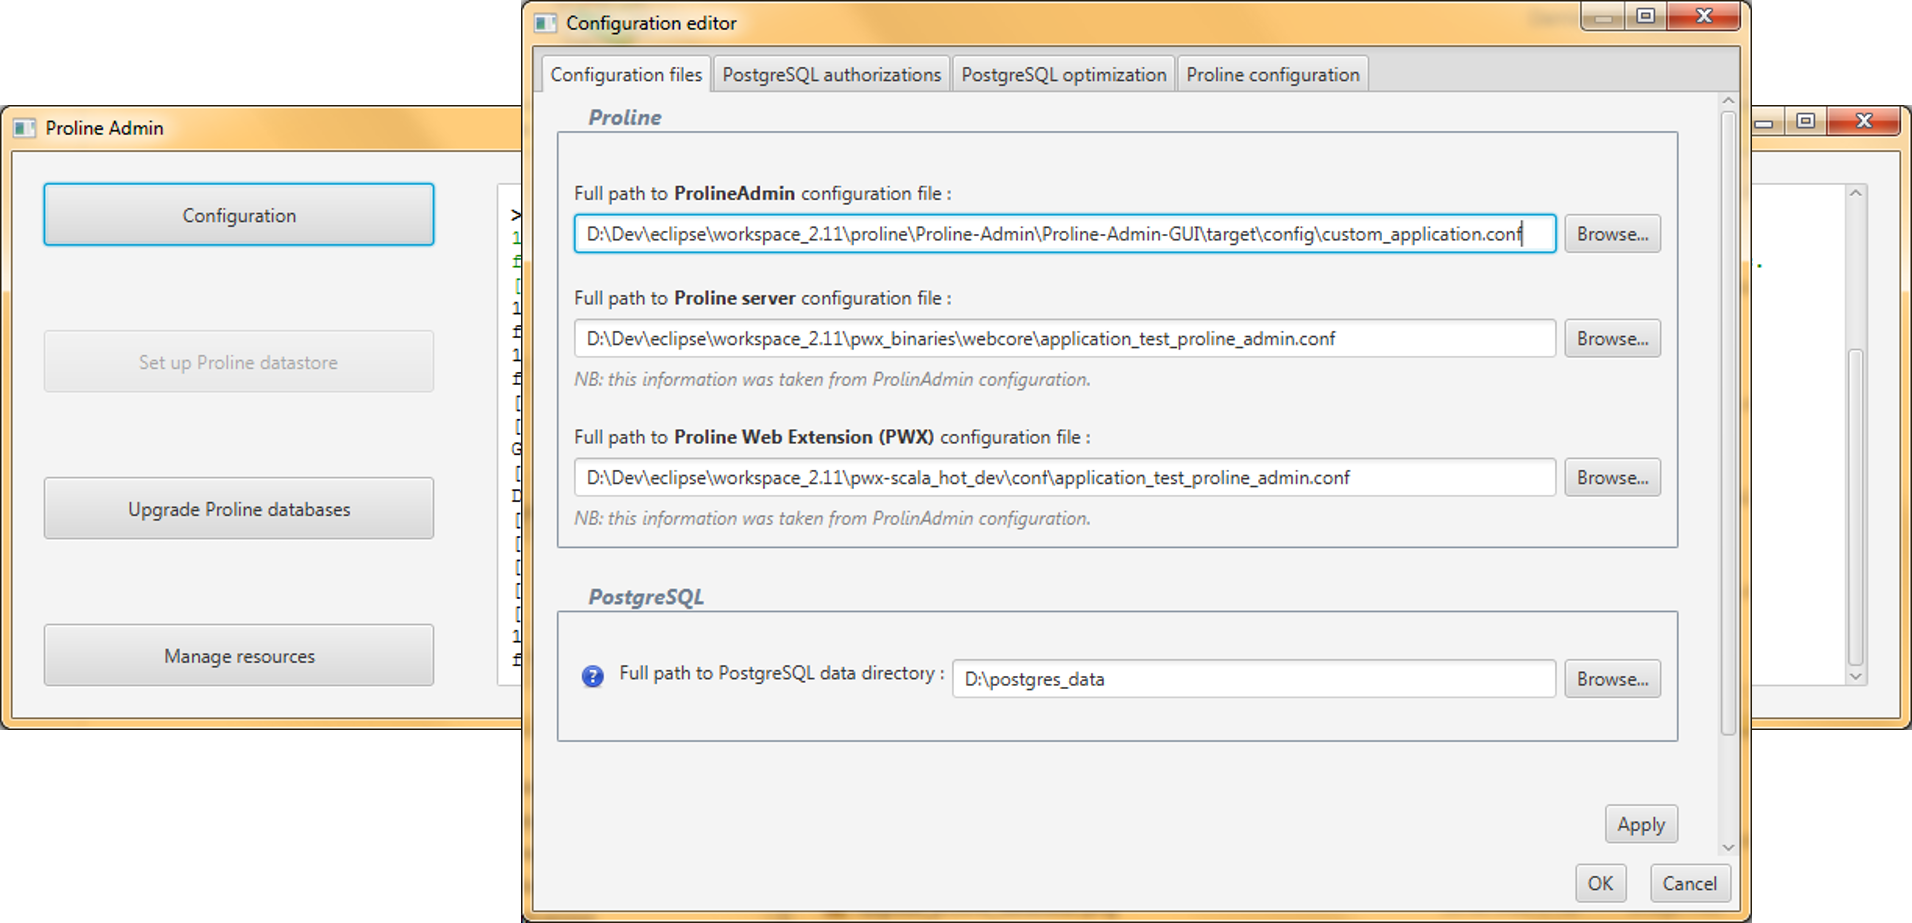The width and height of the screenshot is (1912, 923).
Task: Minimize the Proline Admin window
Action: pyautogui.click(x=1767, y=121)
